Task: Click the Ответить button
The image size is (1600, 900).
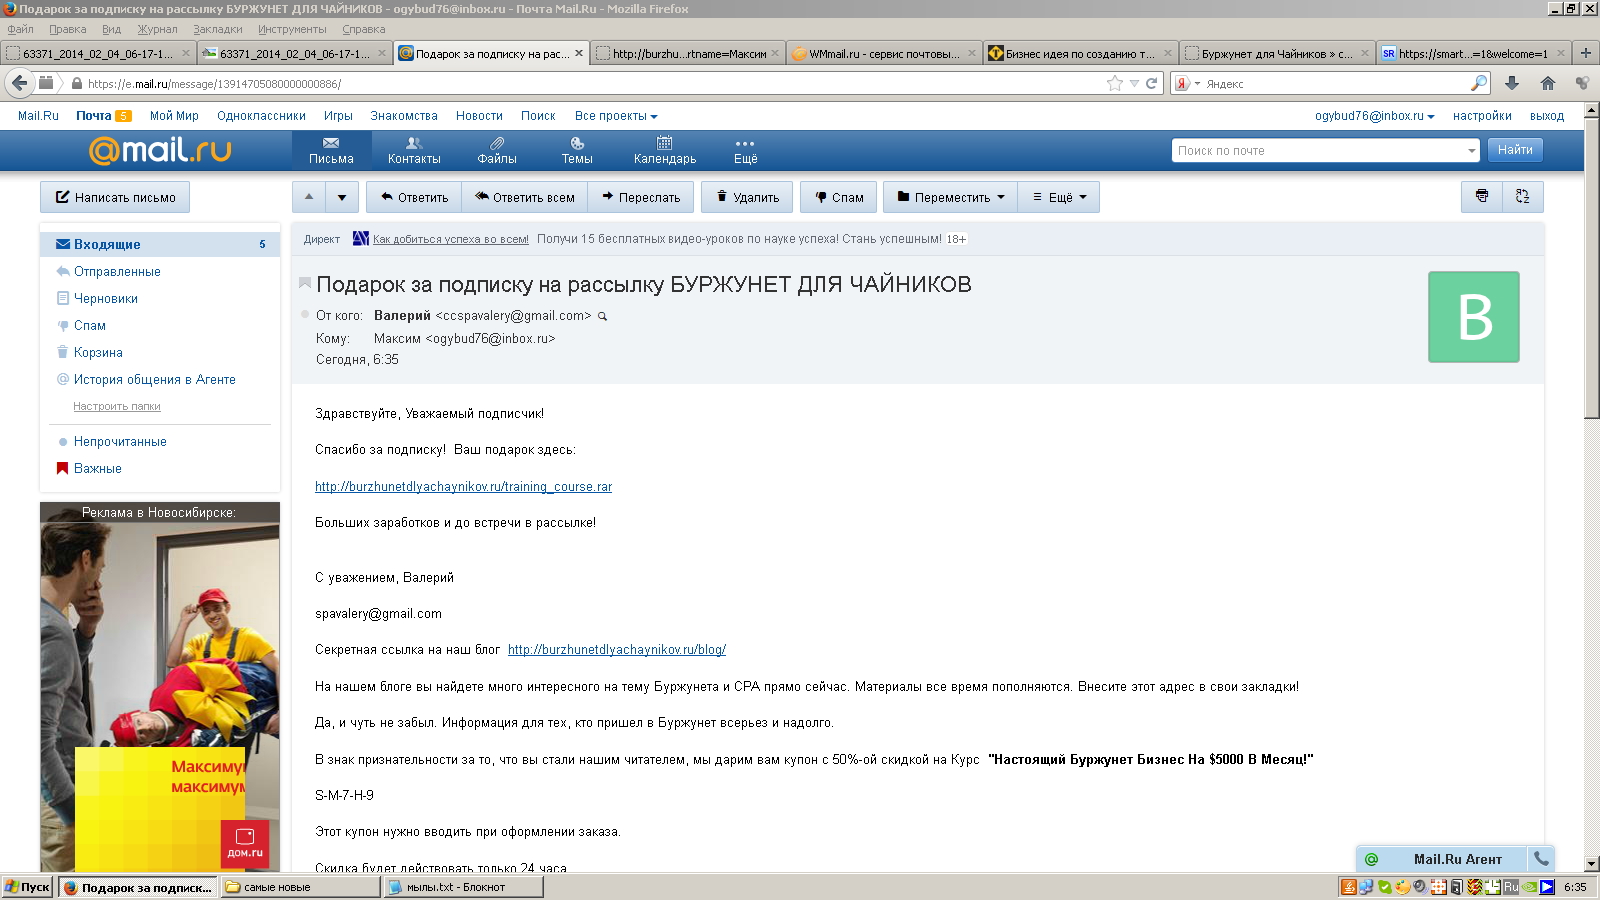Action: [414, 197]
